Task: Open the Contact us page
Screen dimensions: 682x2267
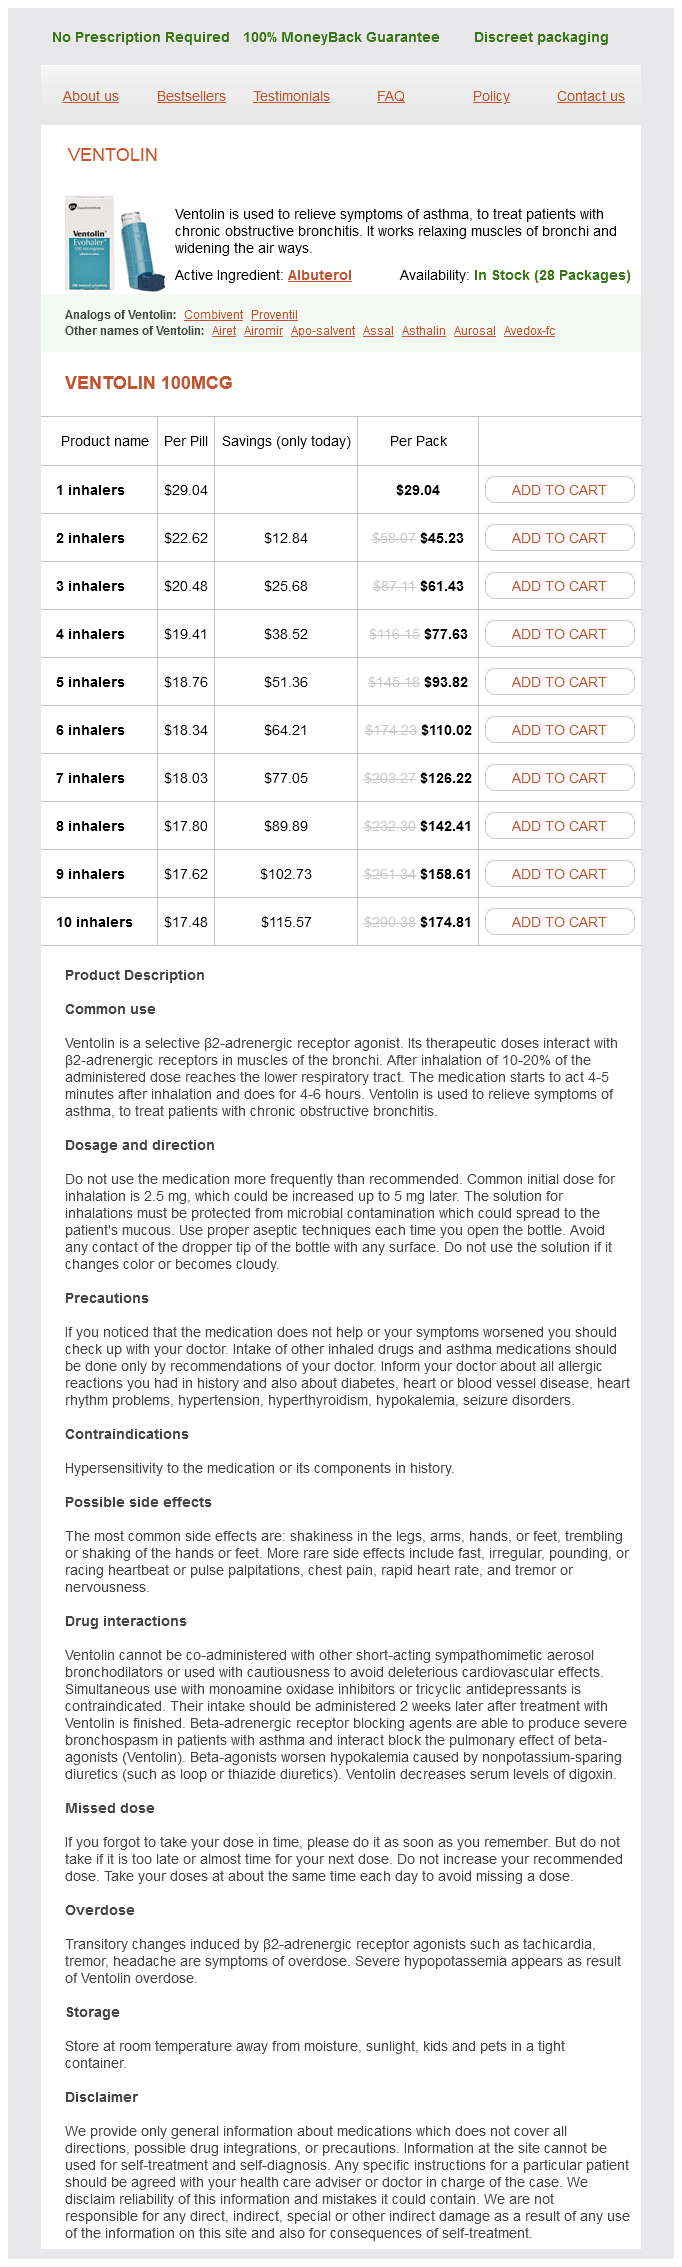Action: tap(590, 97)
